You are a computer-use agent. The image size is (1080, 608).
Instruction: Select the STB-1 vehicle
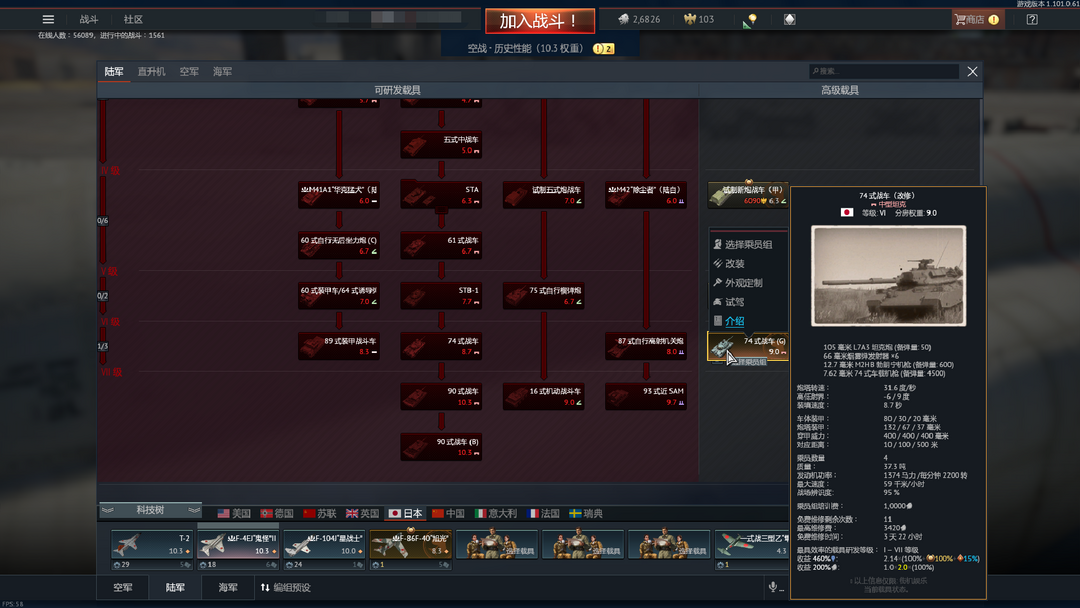441,296
